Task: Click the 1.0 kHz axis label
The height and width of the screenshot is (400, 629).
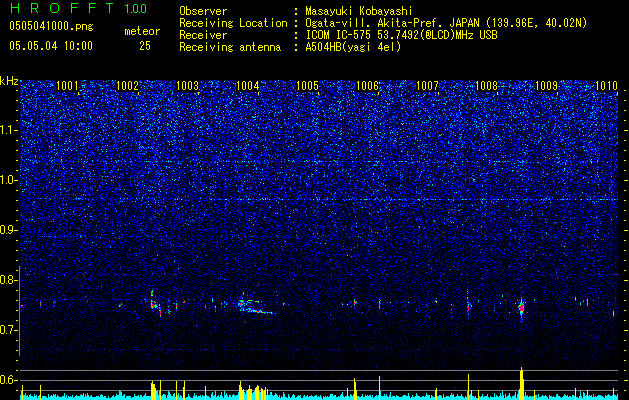Action: click(9, 180)
